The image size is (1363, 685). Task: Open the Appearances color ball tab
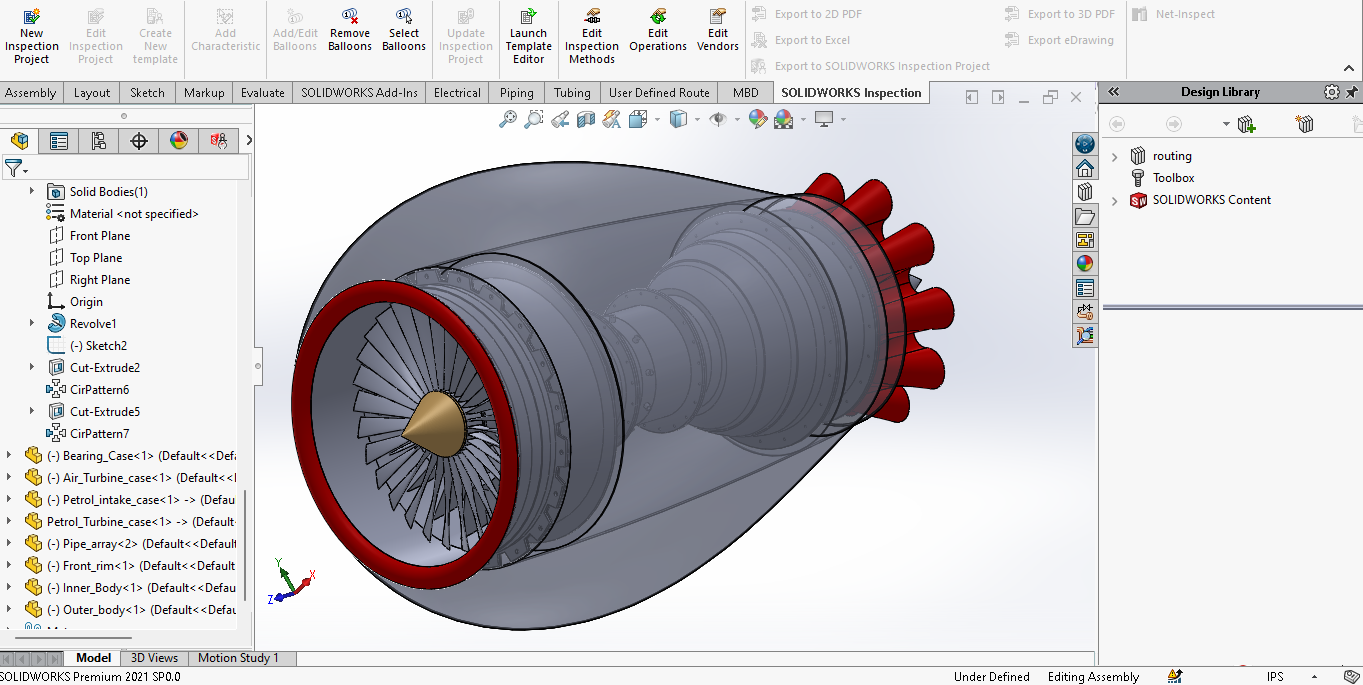click(x=1085, y=264)
